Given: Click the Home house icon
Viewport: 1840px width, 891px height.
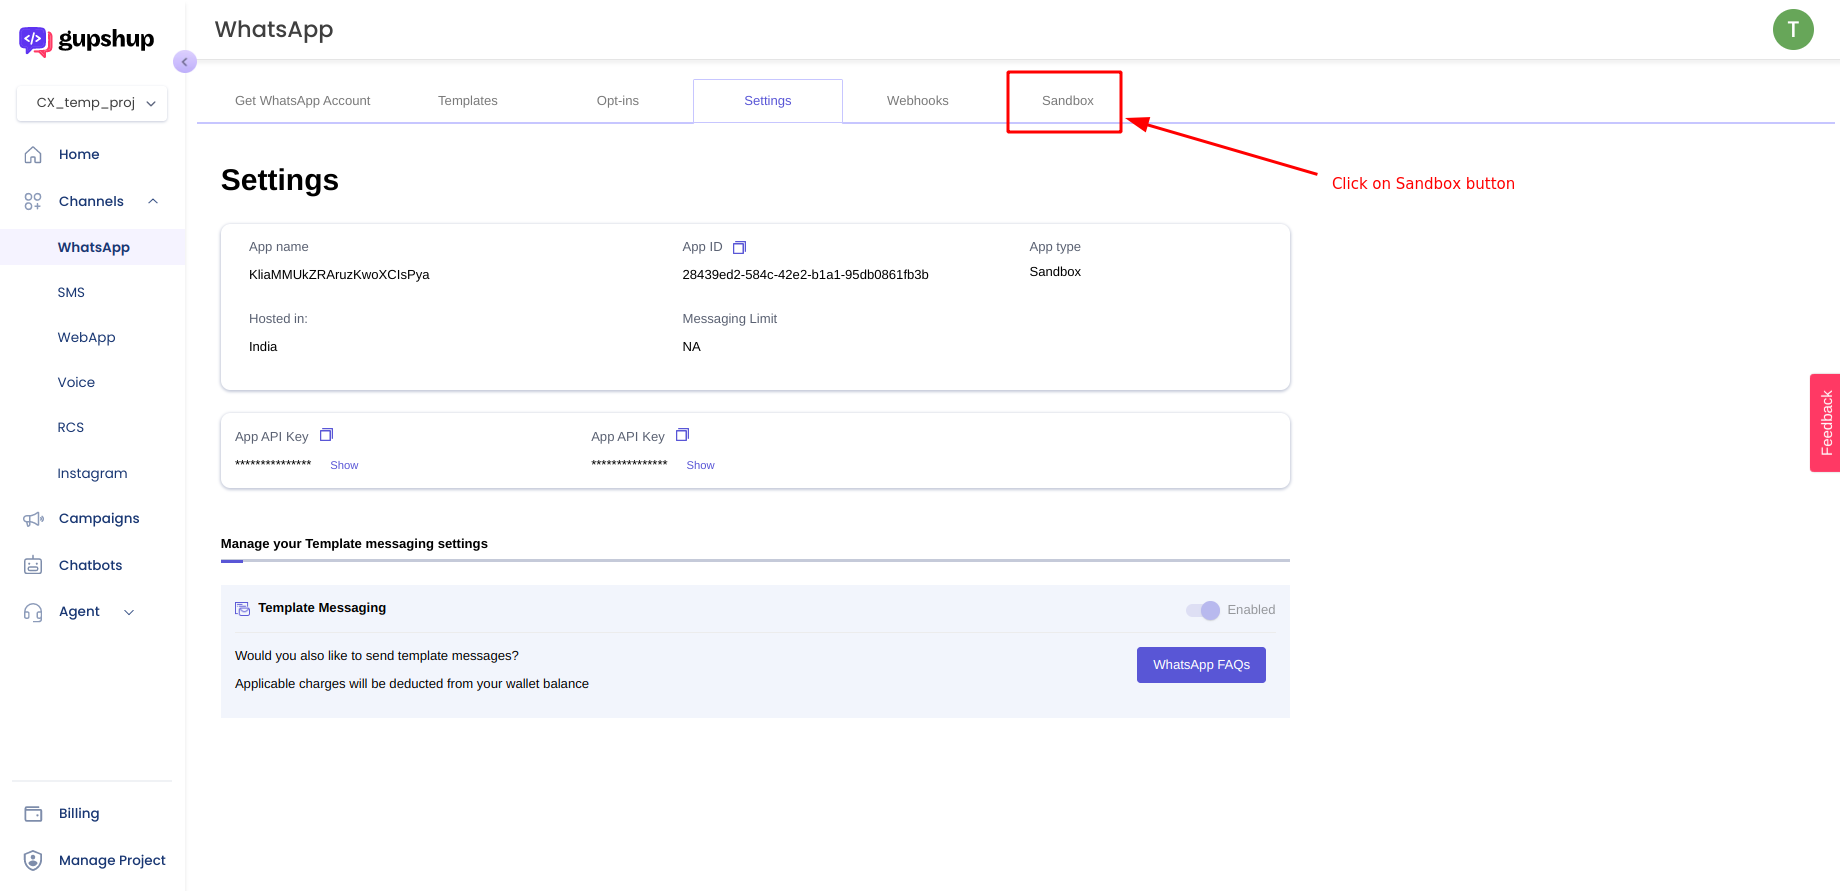Looking at the screenshot, I should [33, 154].
